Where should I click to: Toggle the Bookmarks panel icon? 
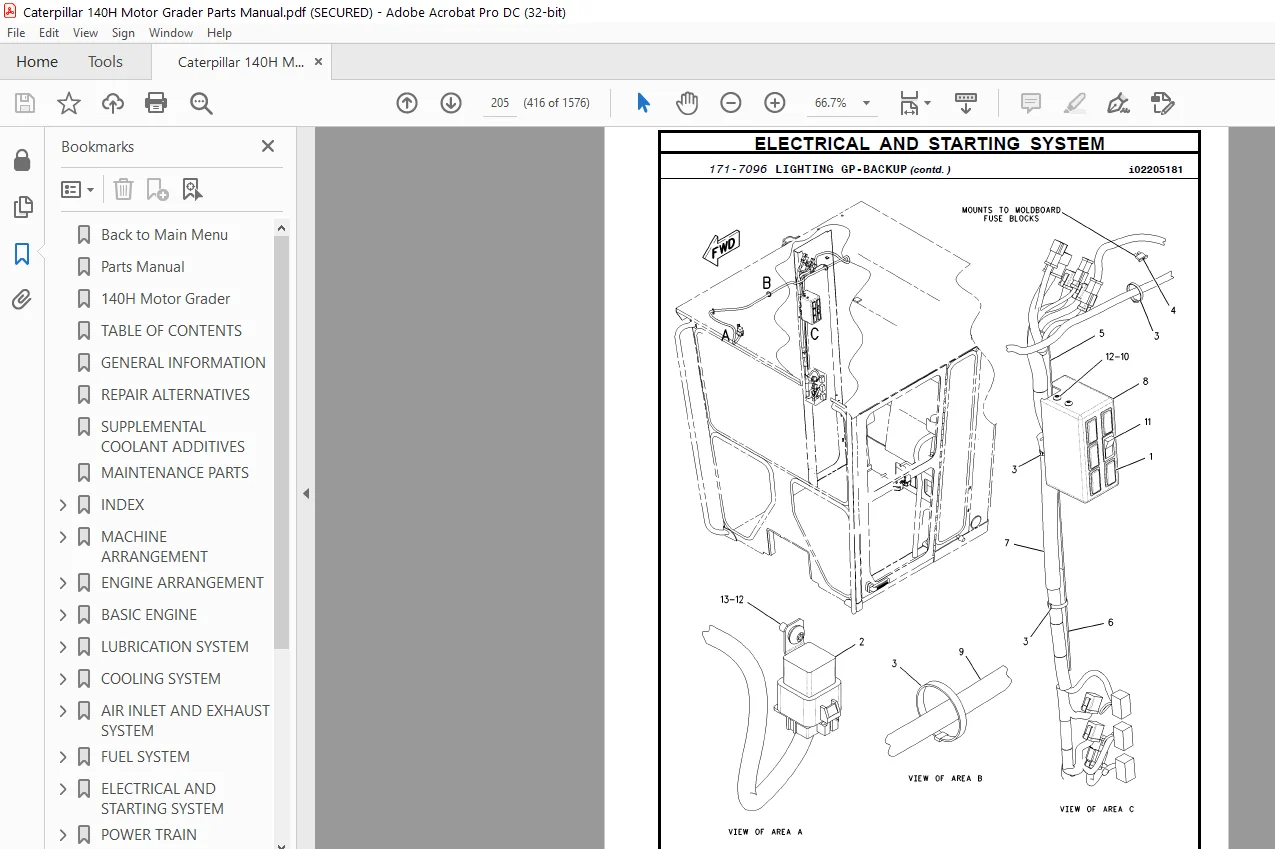point(22,254)
